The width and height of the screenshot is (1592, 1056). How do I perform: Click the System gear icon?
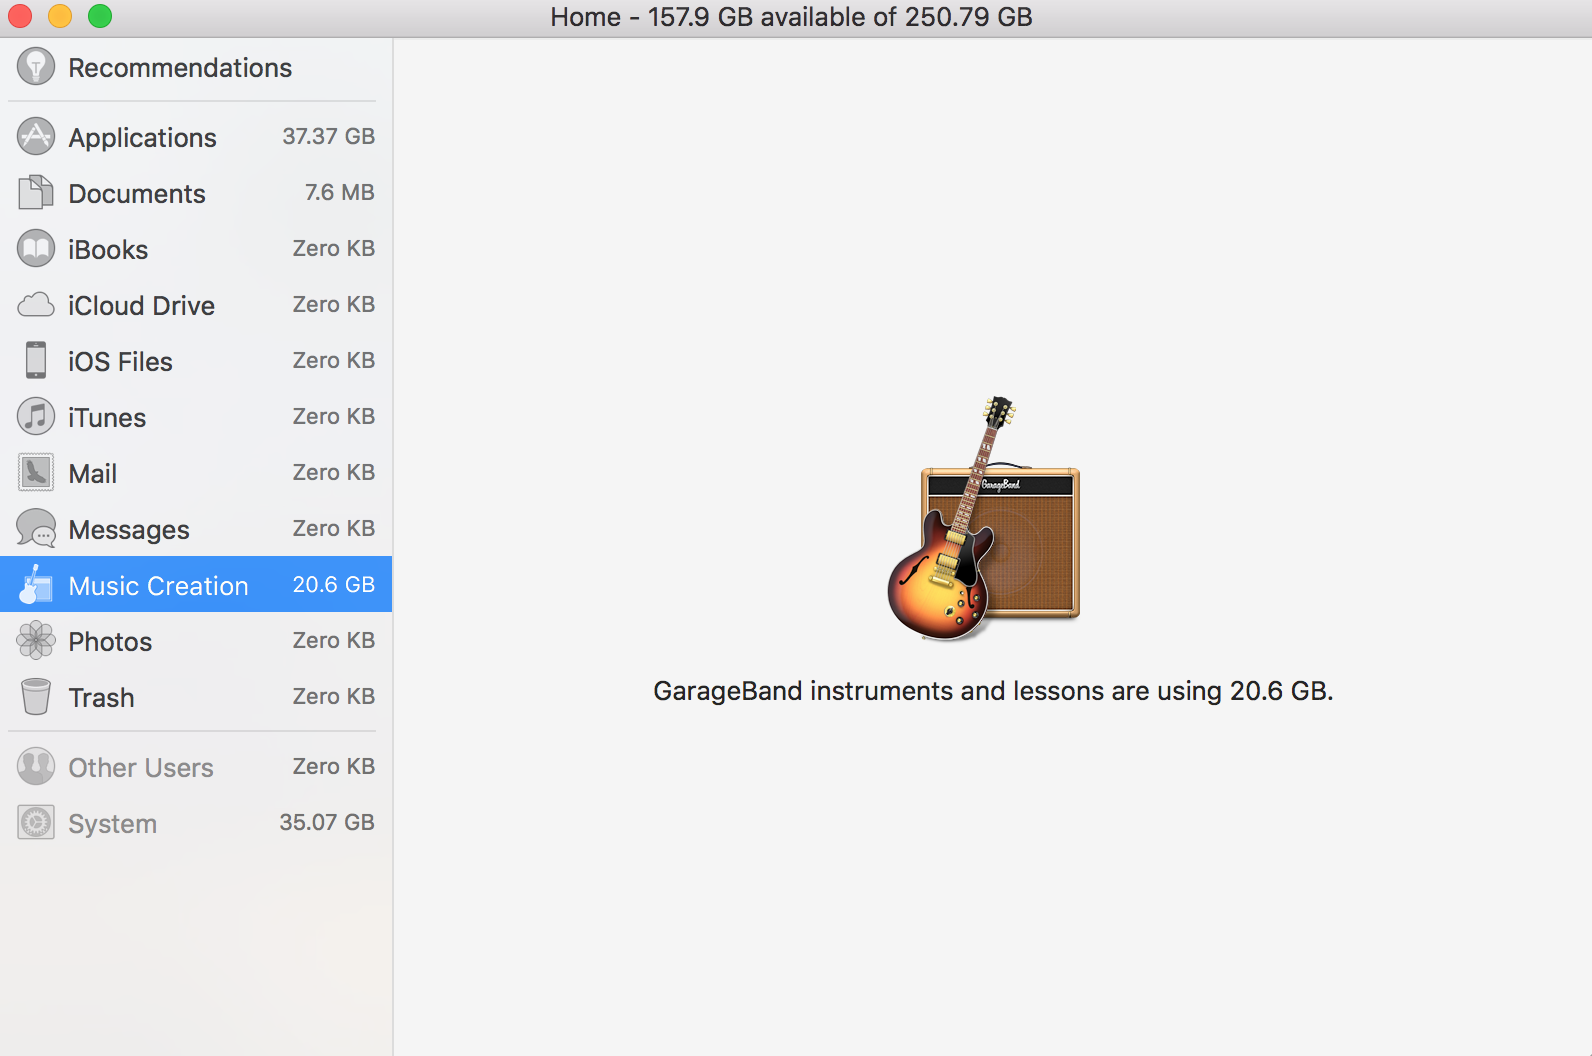[36, 823]
